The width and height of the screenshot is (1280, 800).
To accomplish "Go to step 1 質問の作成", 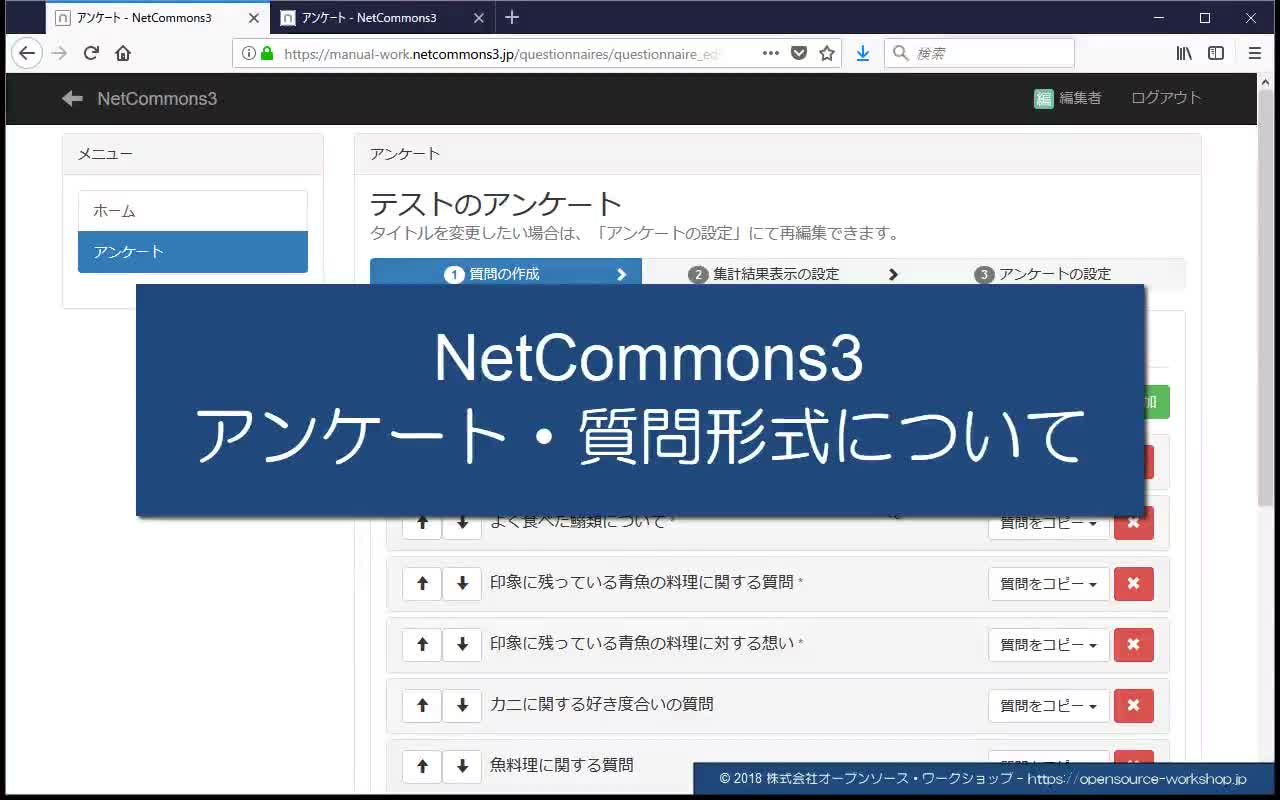I will coord(506,273).
